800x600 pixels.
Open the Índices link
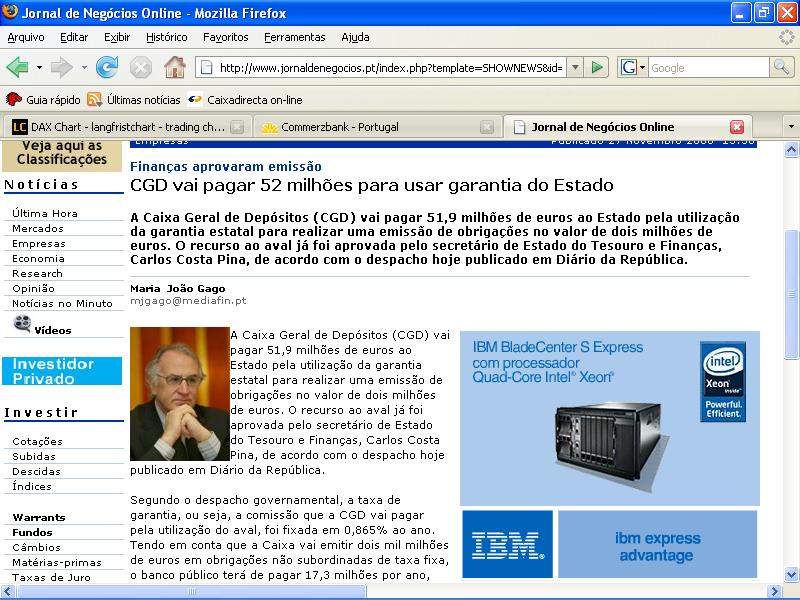(x=32, y=486)
